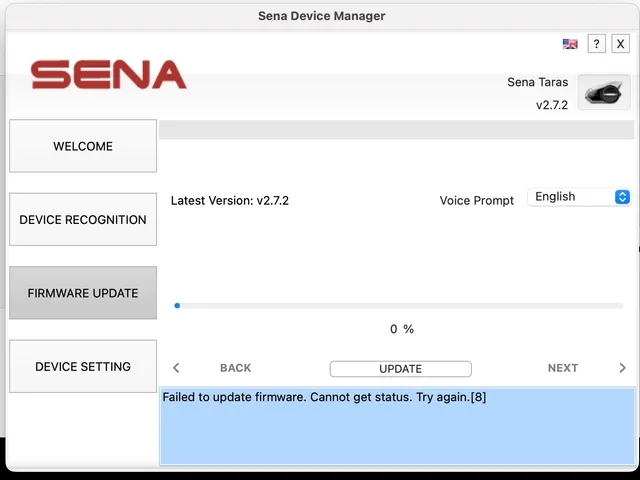The width and height of the screenshot is (640, 480).
Task: Click the failed firmware update error message
Action: [324, 397]
